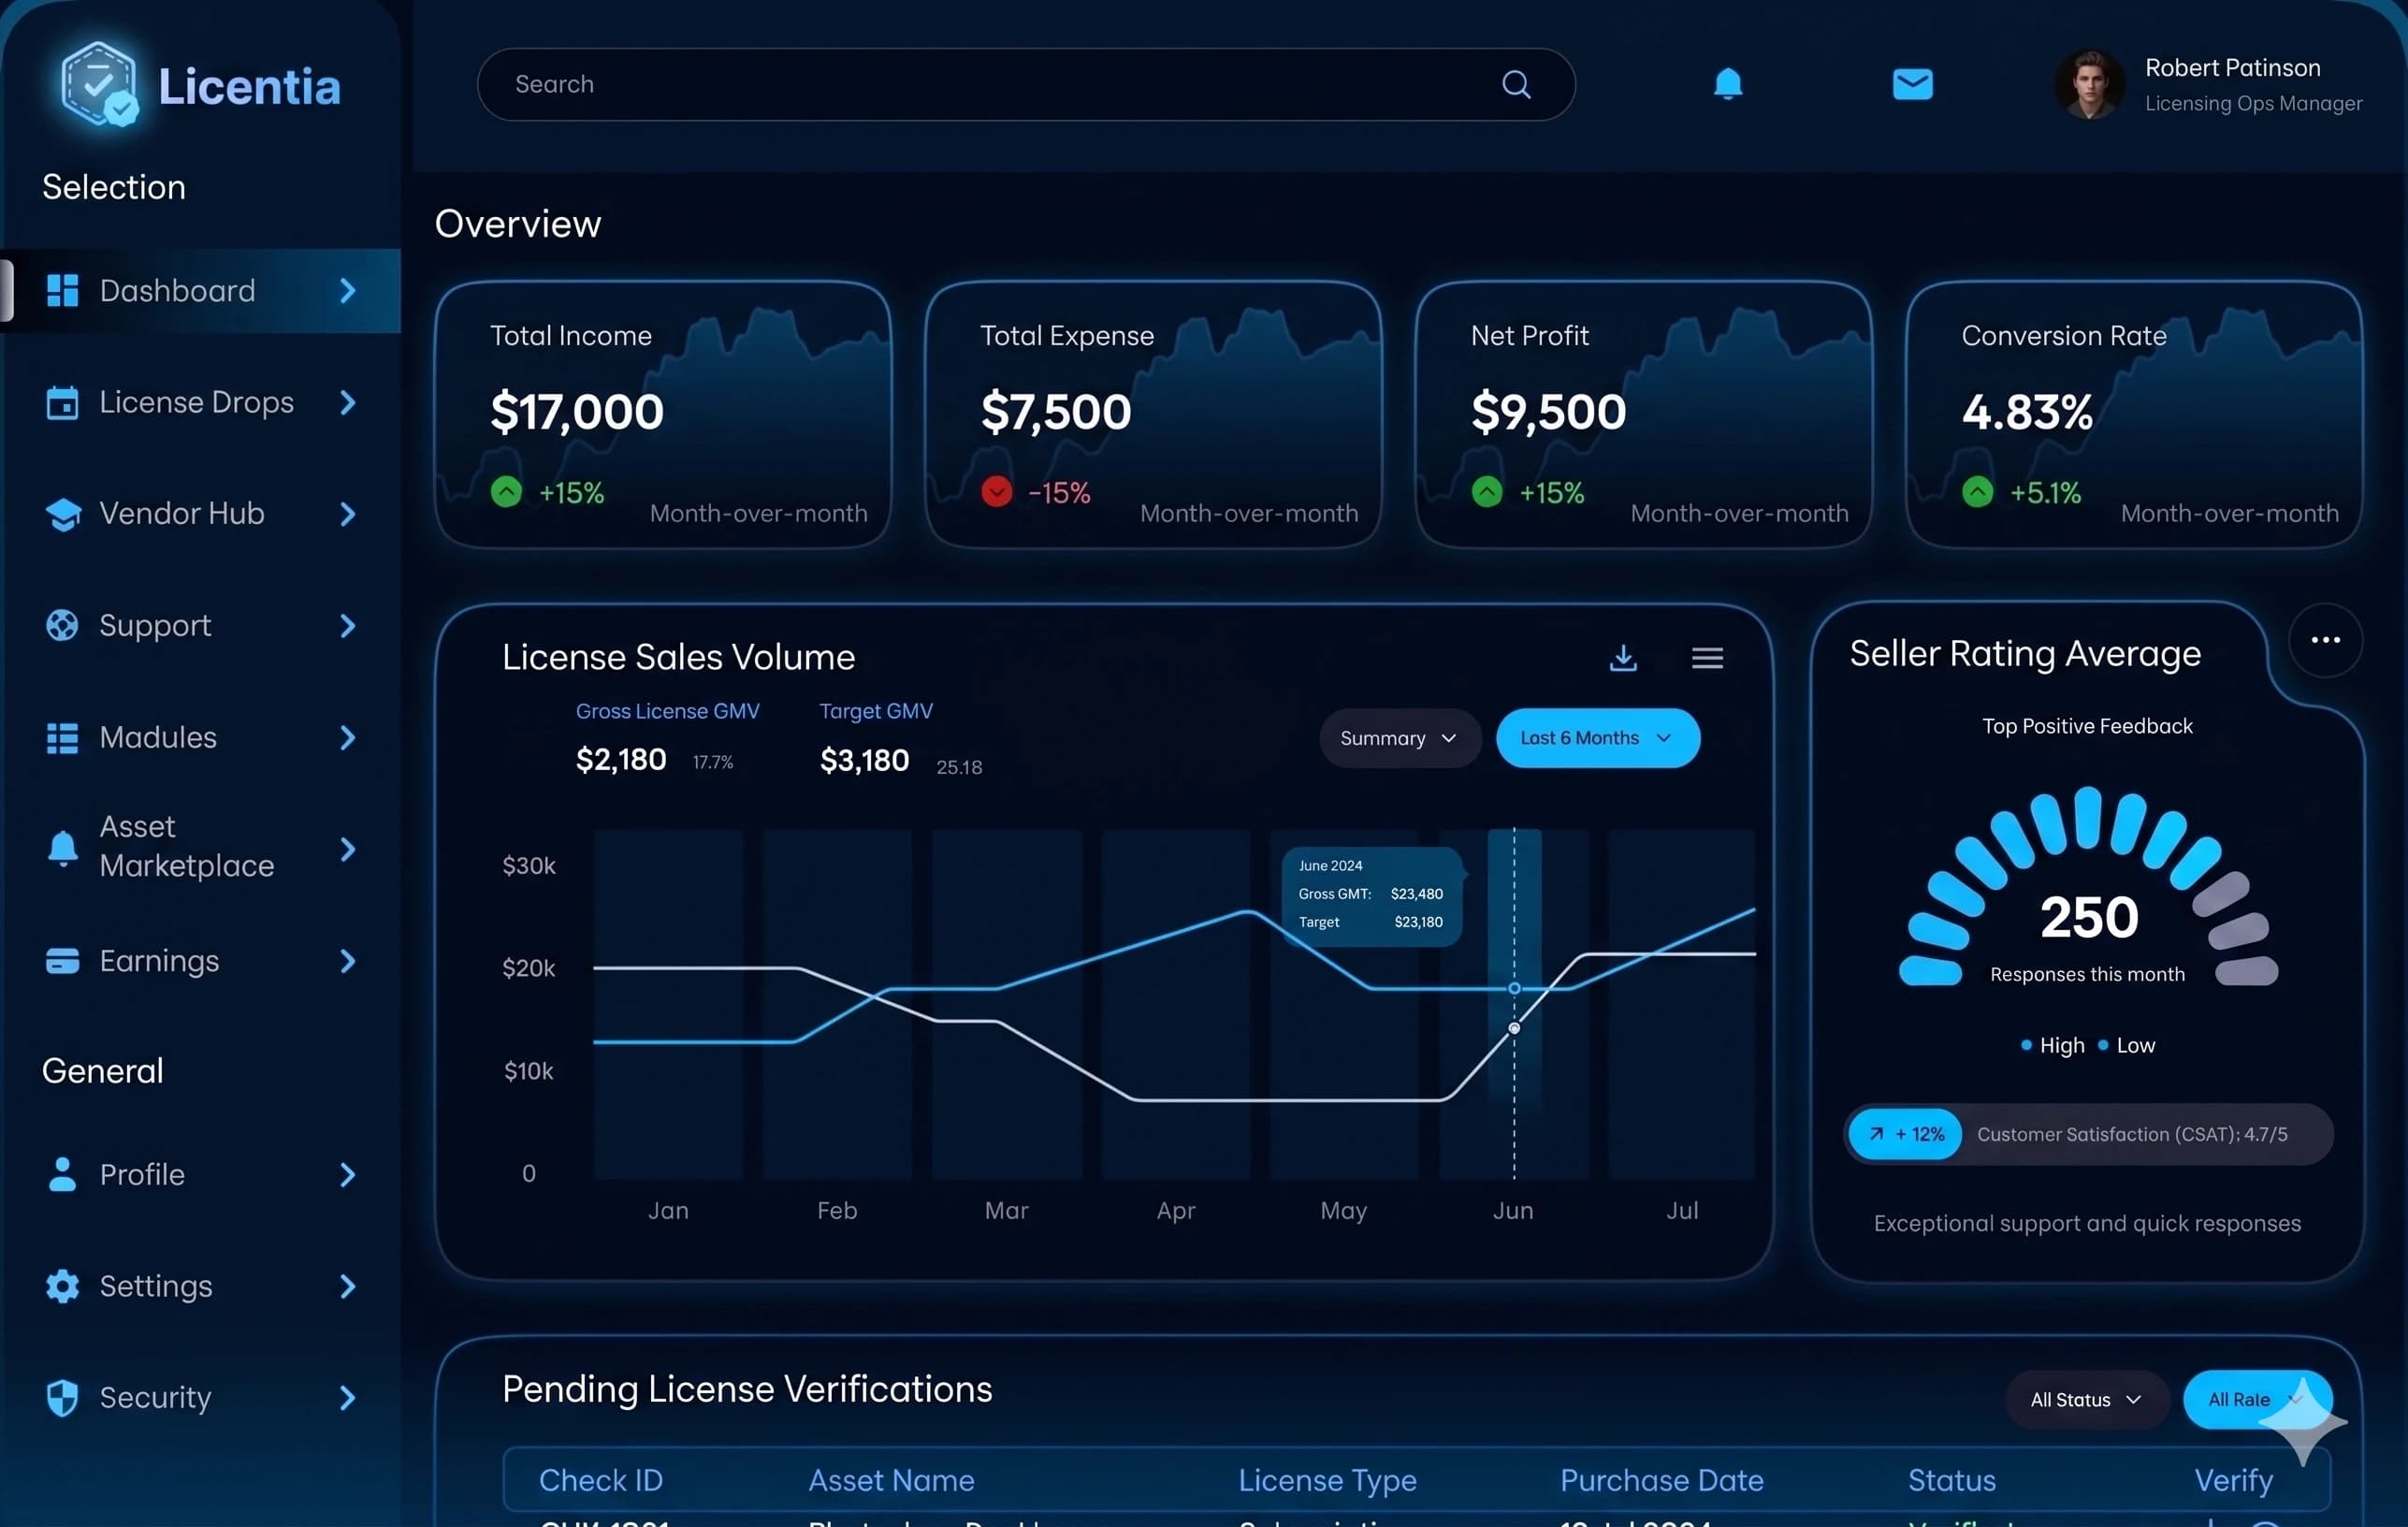Expand License Drops chevron arrow
The width and height of the screenshot is (2408, 1527).
[348, 403]
